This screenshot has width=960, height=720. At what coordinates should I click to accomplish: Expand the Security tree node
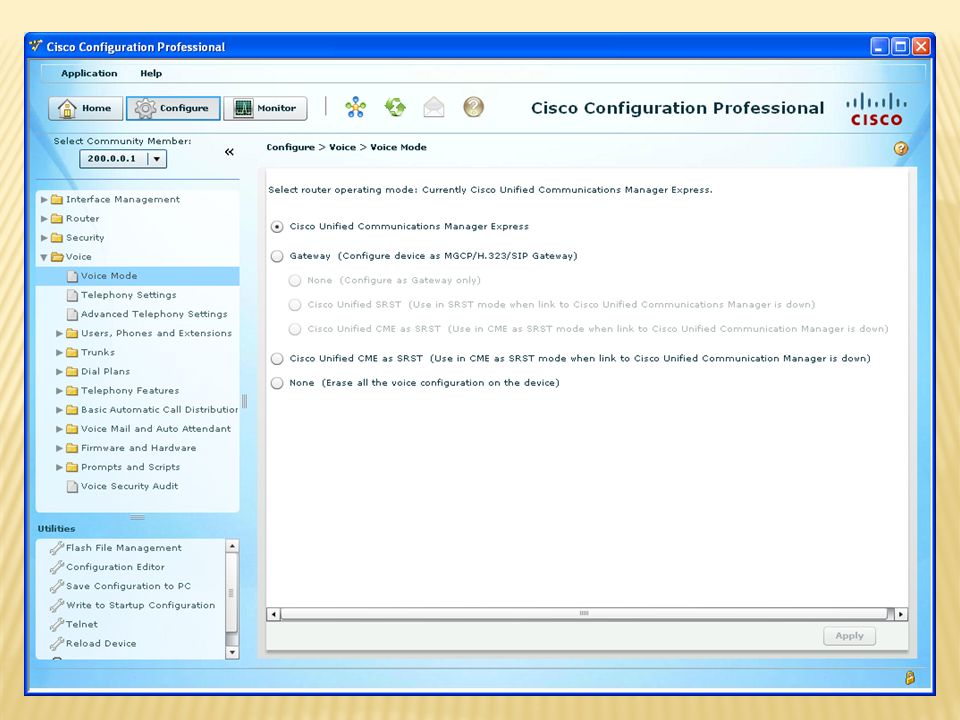[x=44, y=237]
